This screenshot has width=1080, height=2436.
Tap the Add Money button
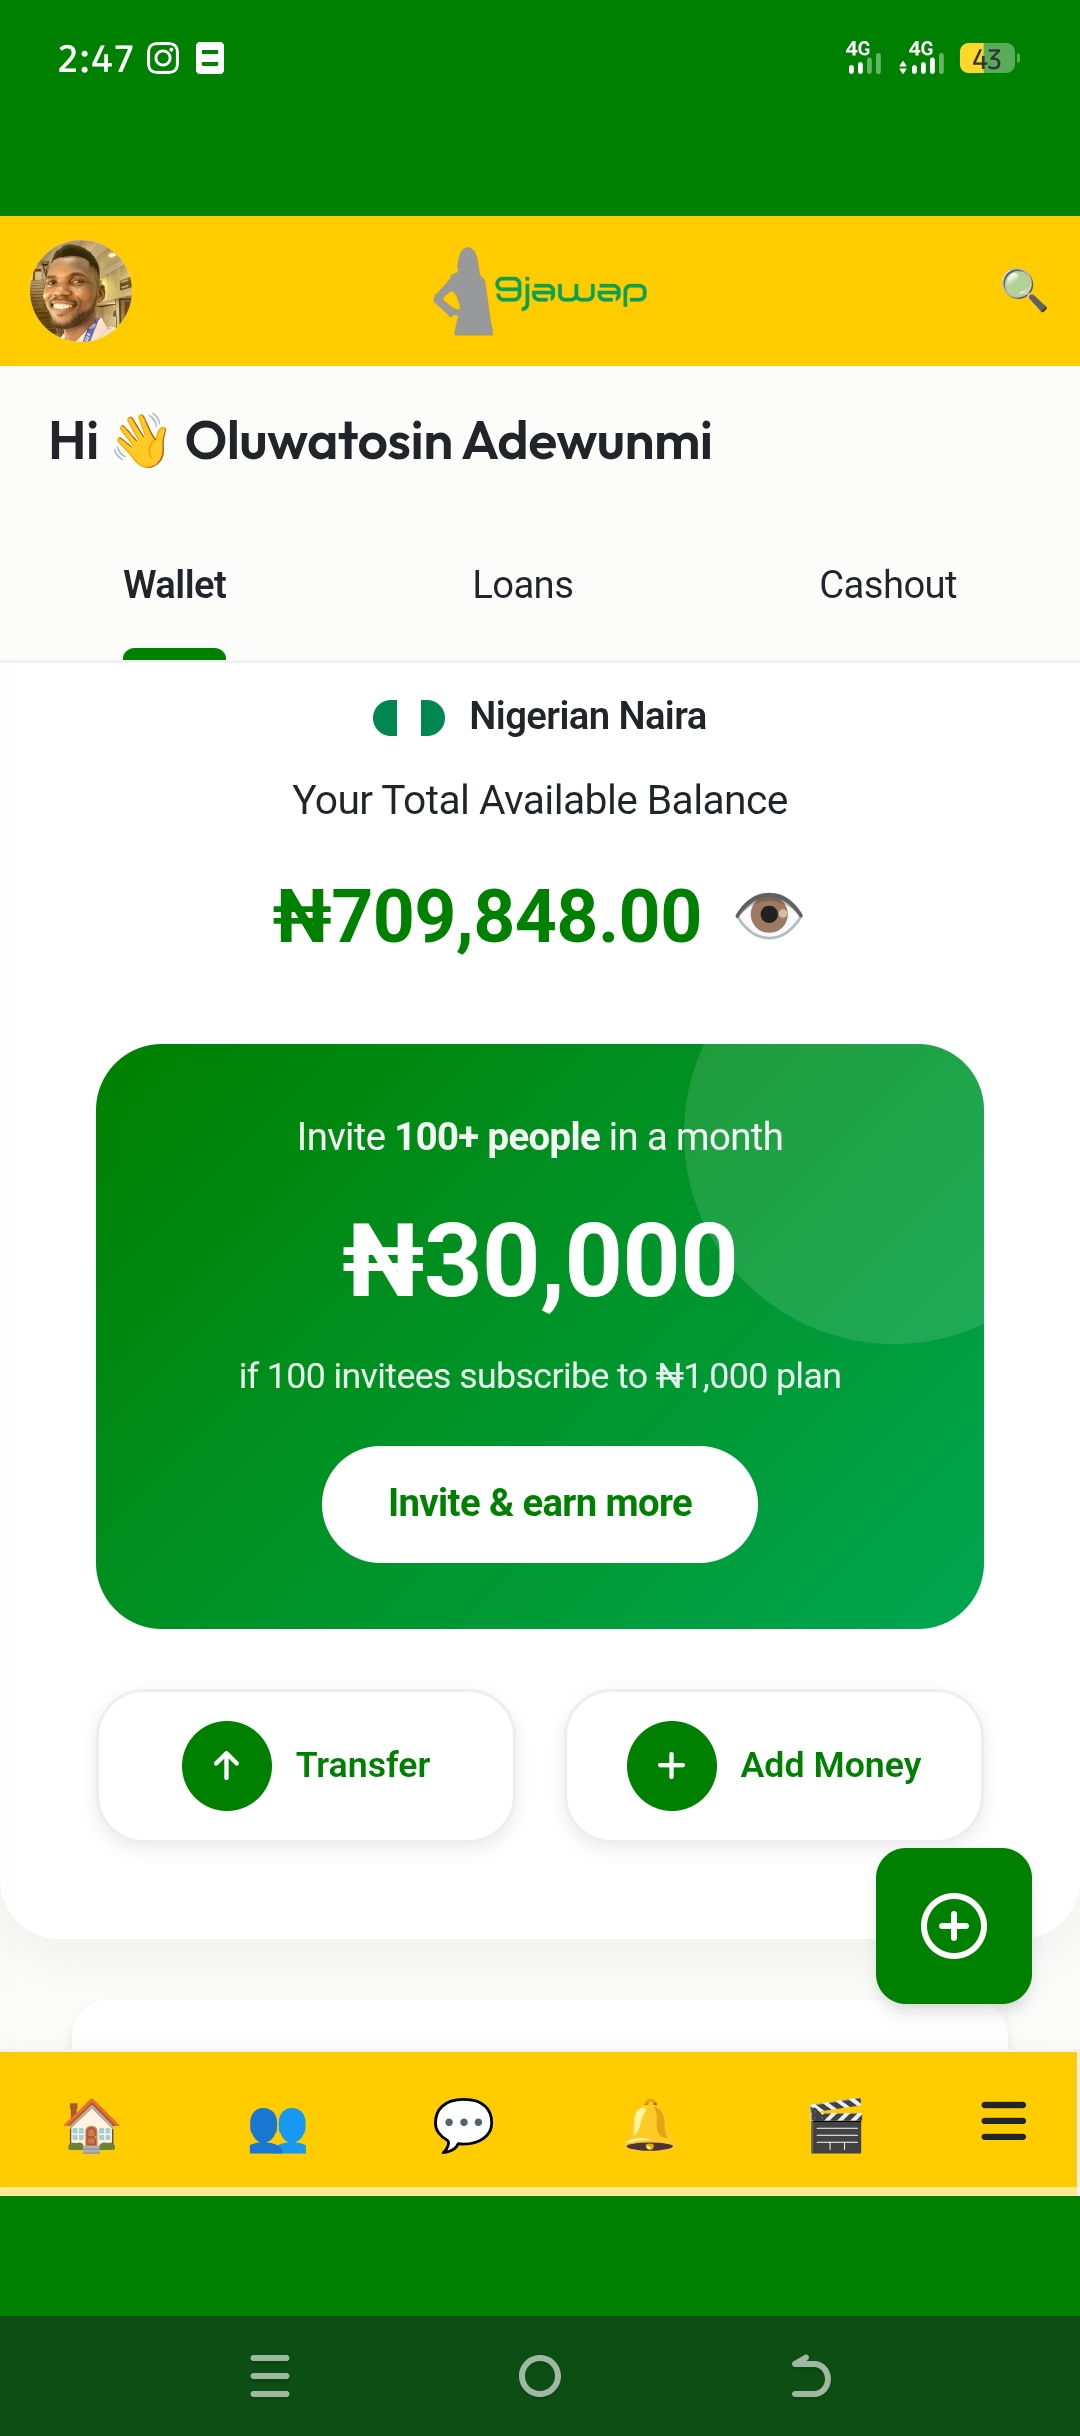point(773,1765)
